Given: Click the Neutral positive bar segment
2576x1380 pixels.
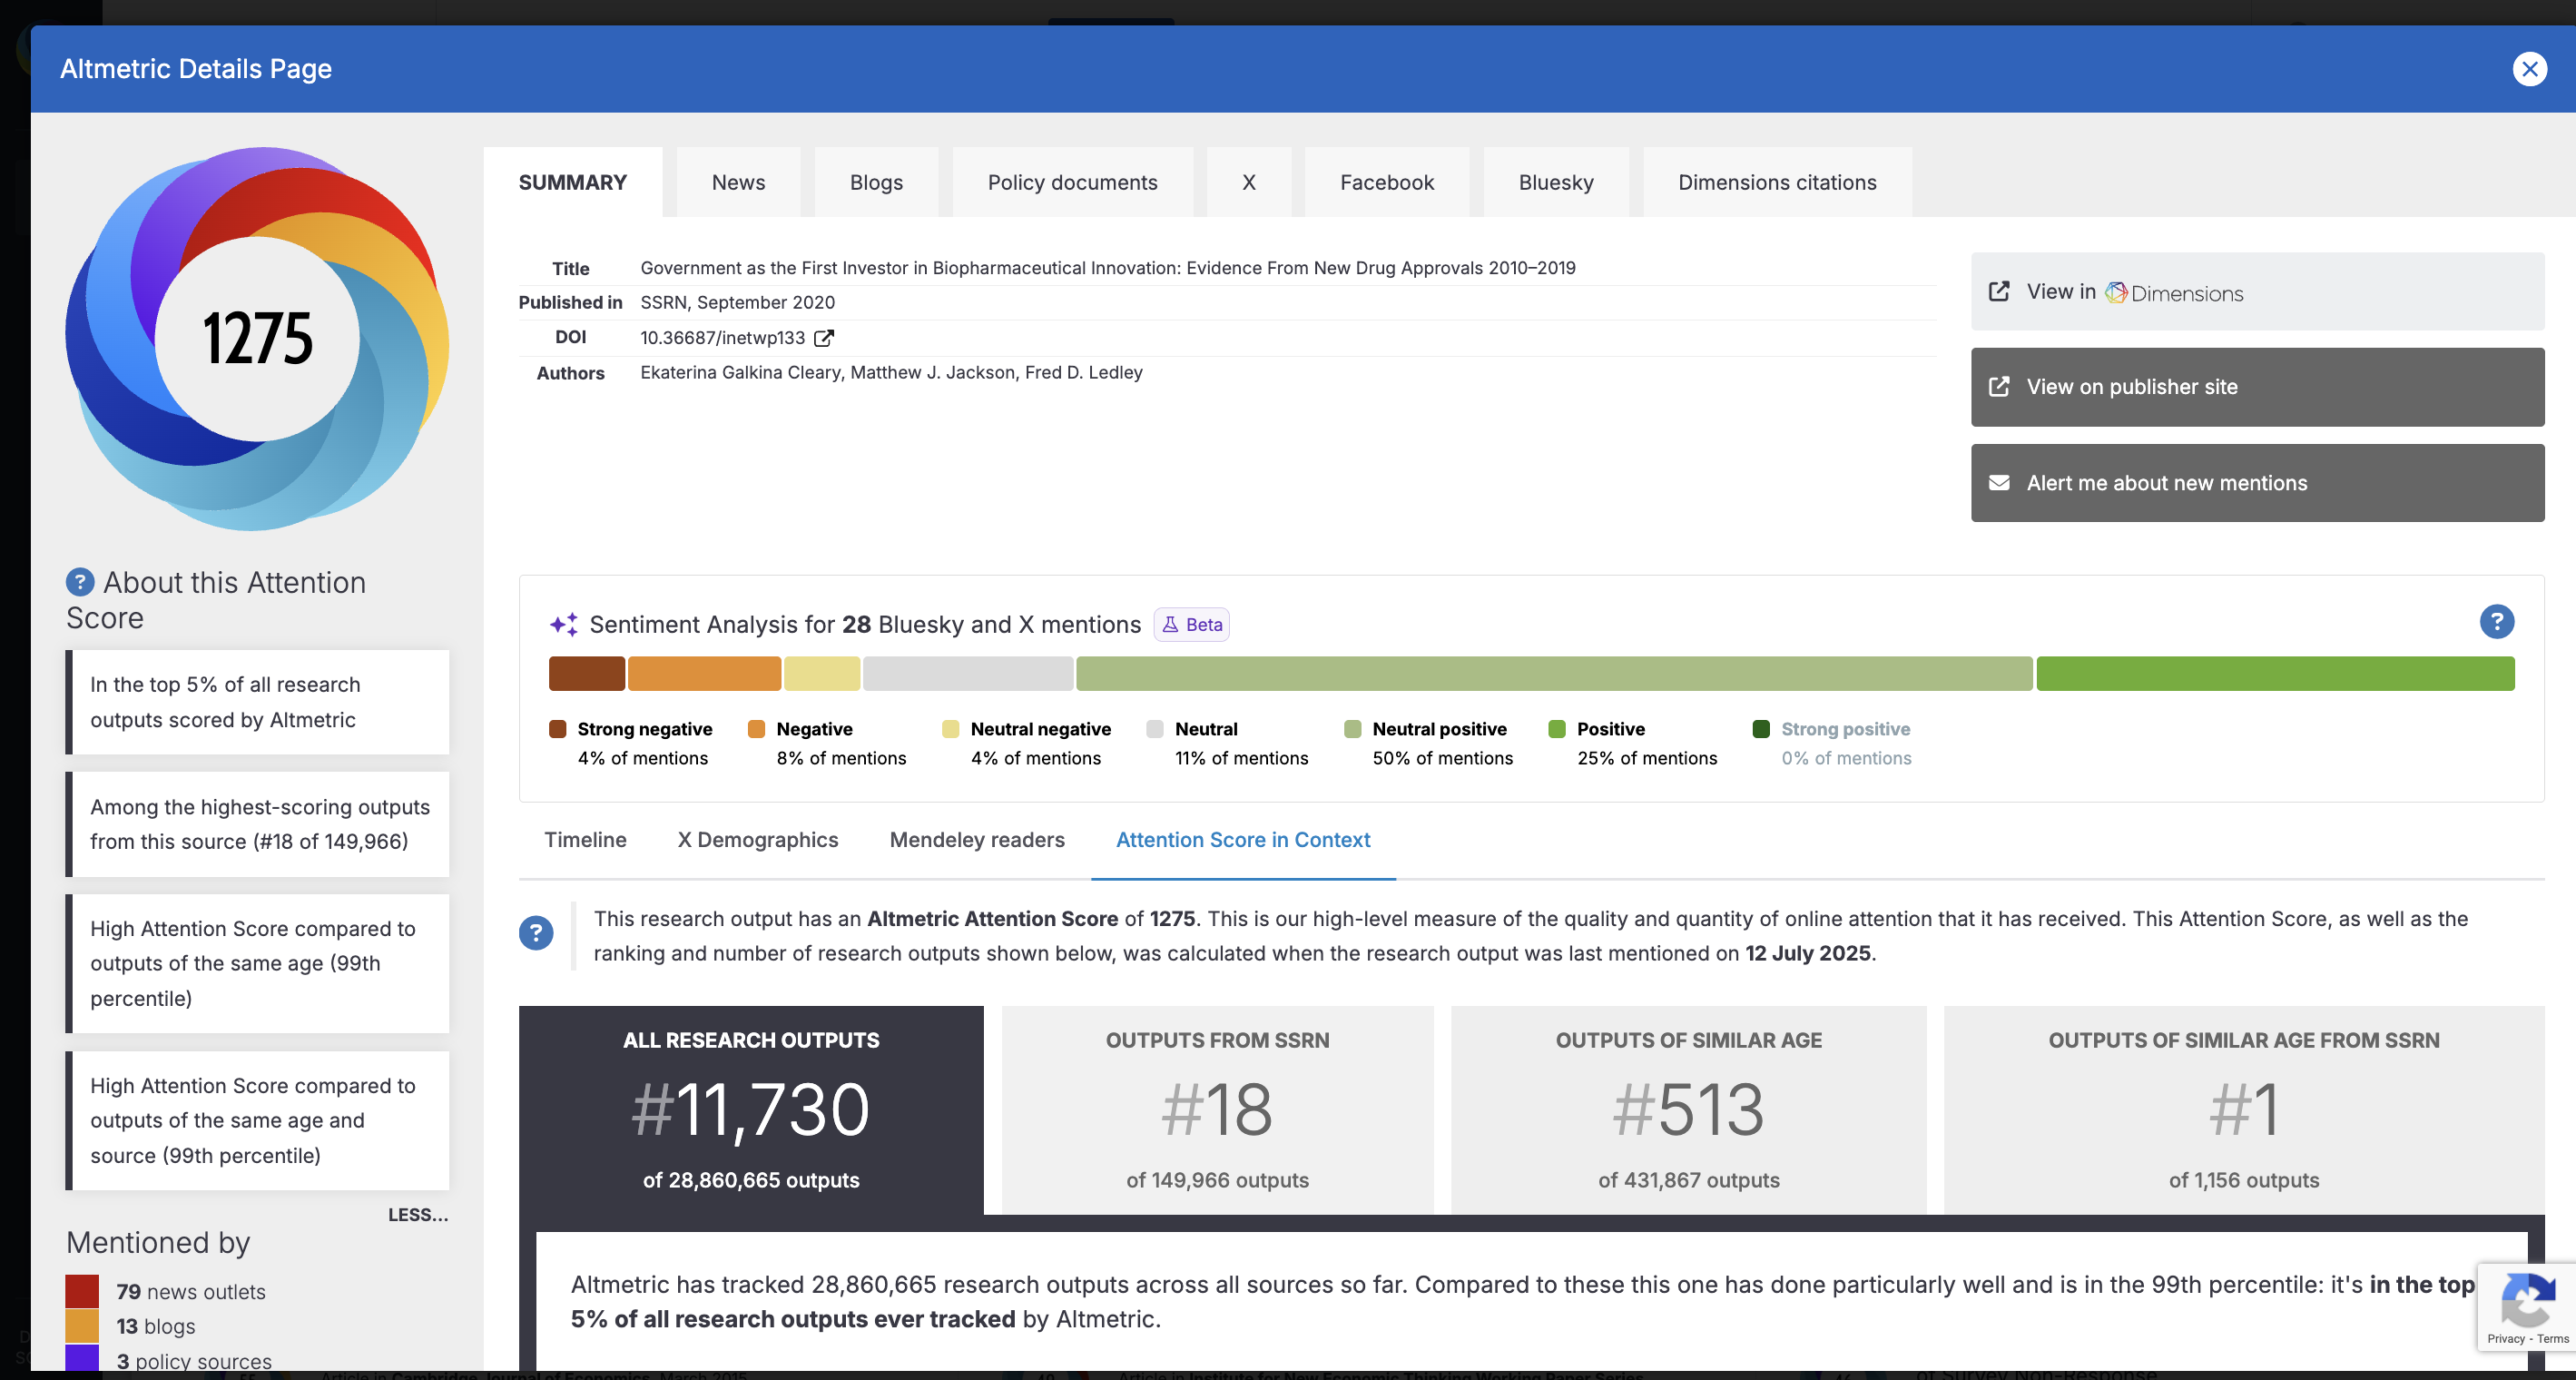Looking at the screenshot, I should click(x=1554, y=674).
